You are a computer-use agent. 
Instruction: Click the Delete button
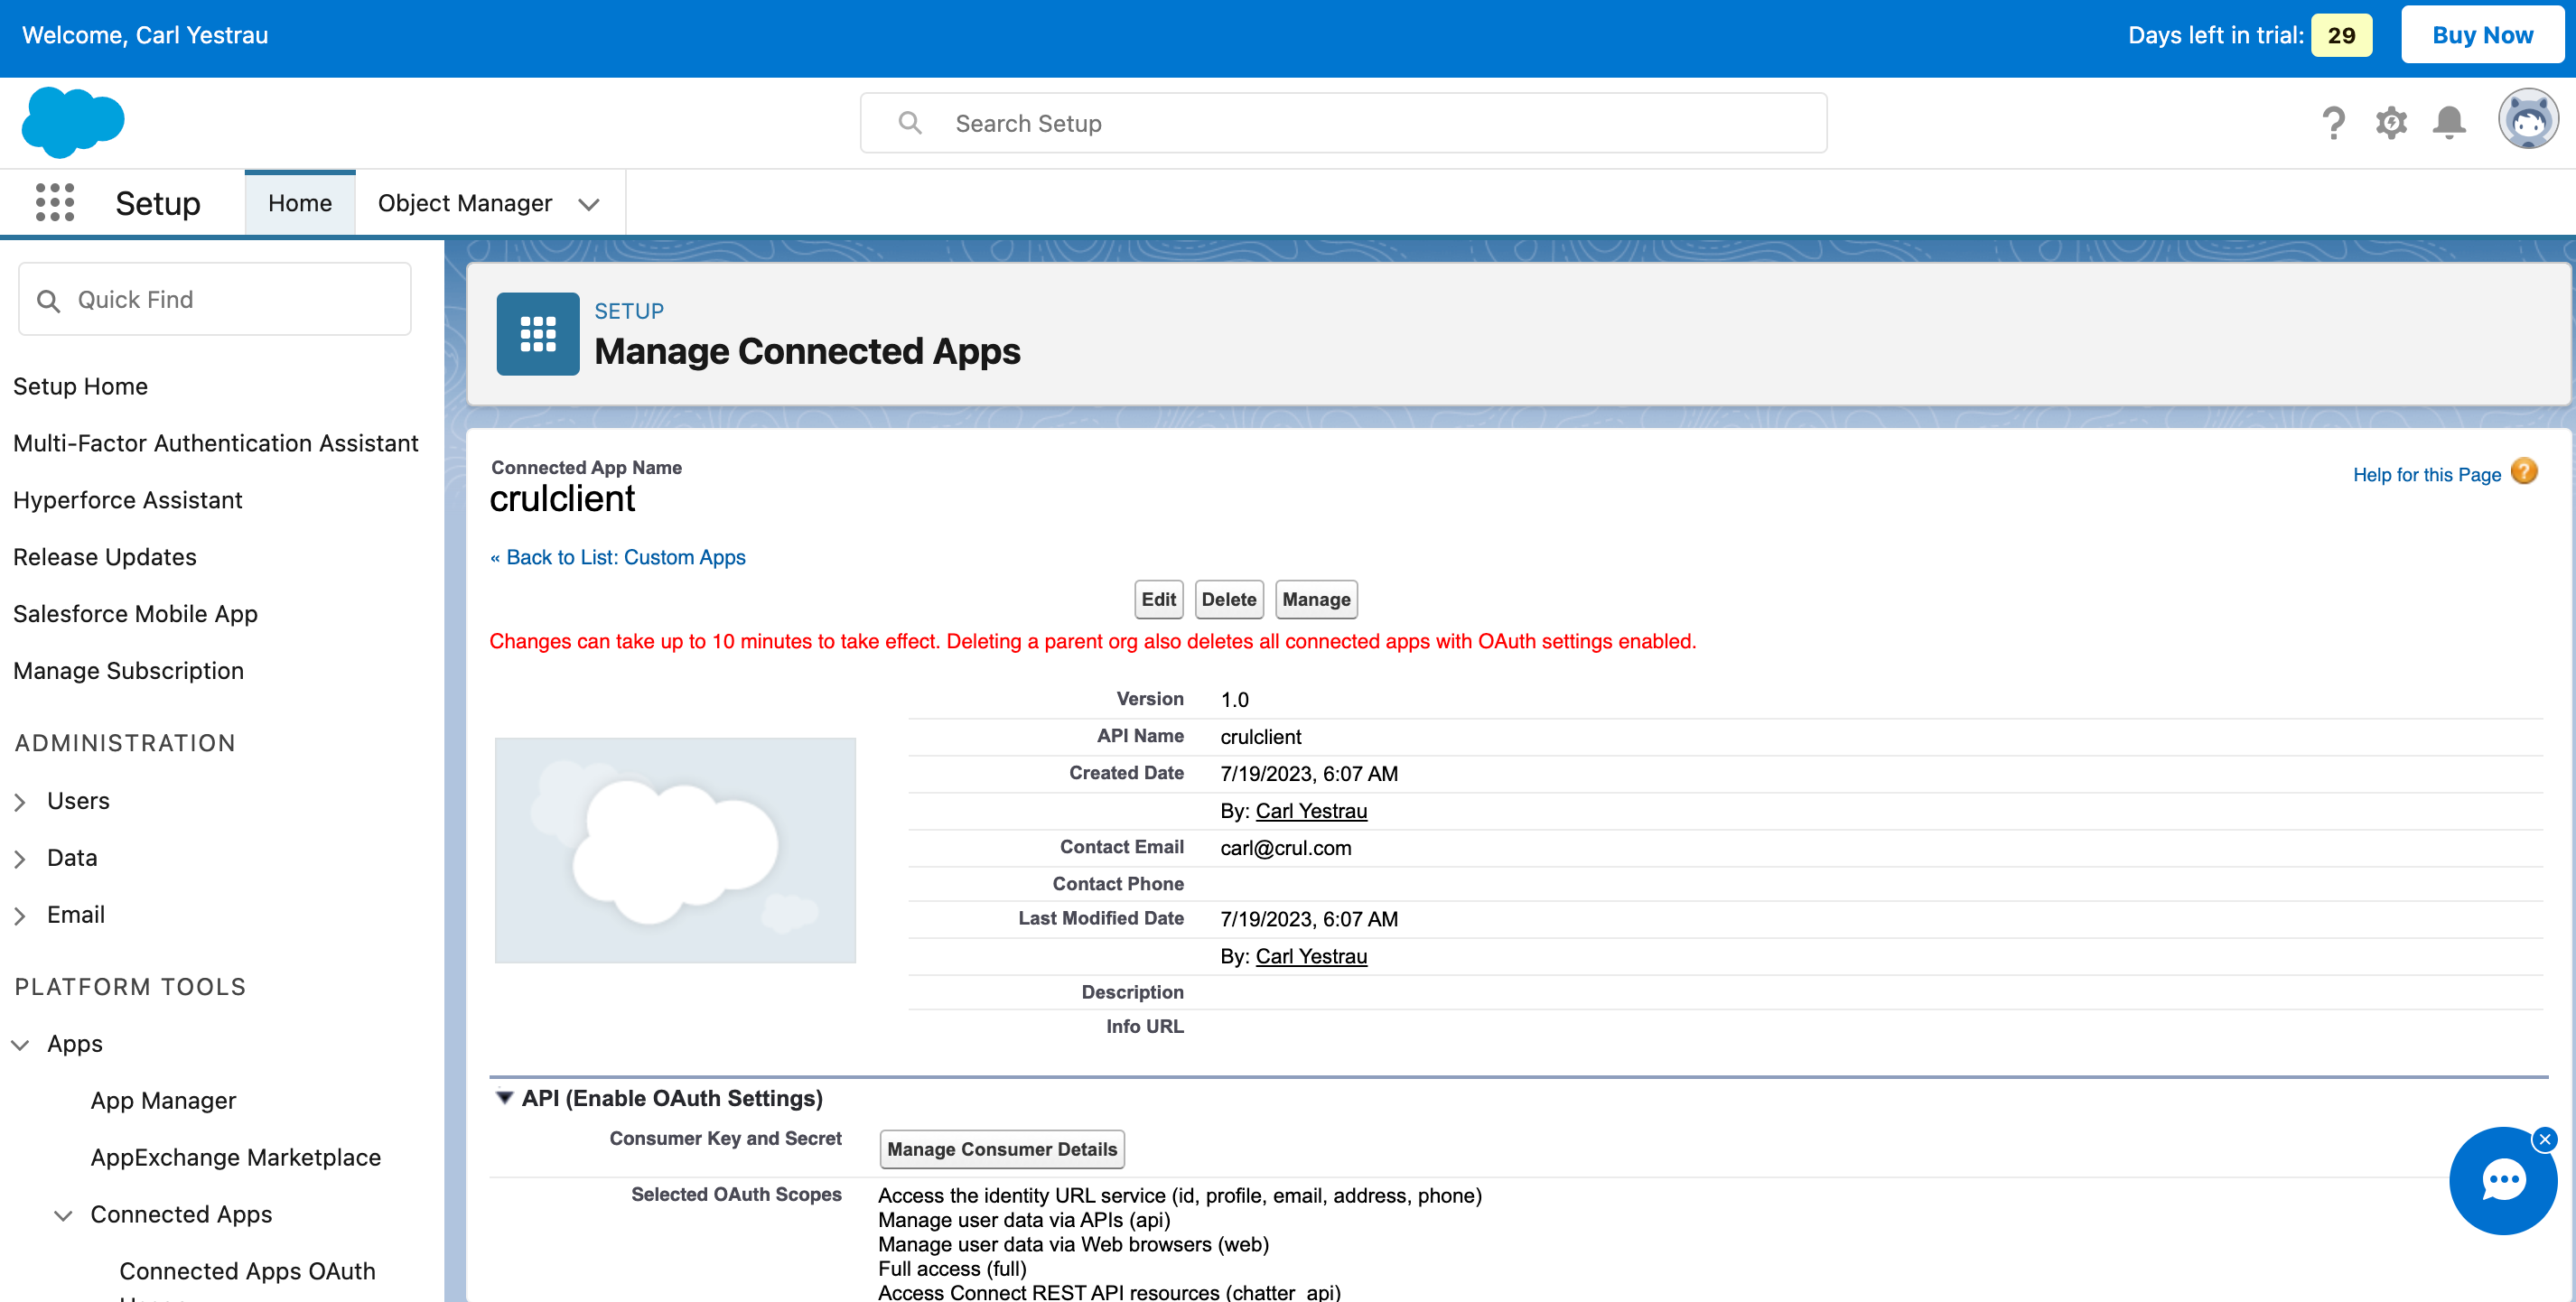coord(1229,599)
